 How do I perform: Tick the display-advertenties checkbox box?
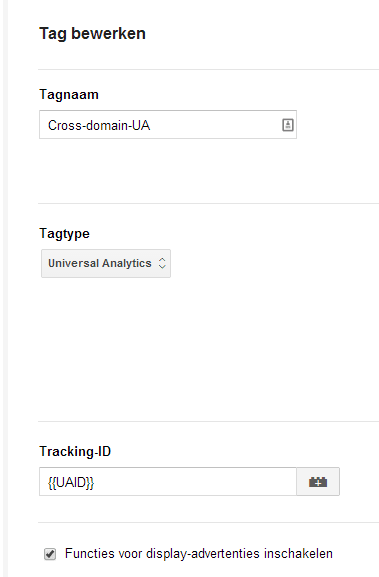(50, 554)
